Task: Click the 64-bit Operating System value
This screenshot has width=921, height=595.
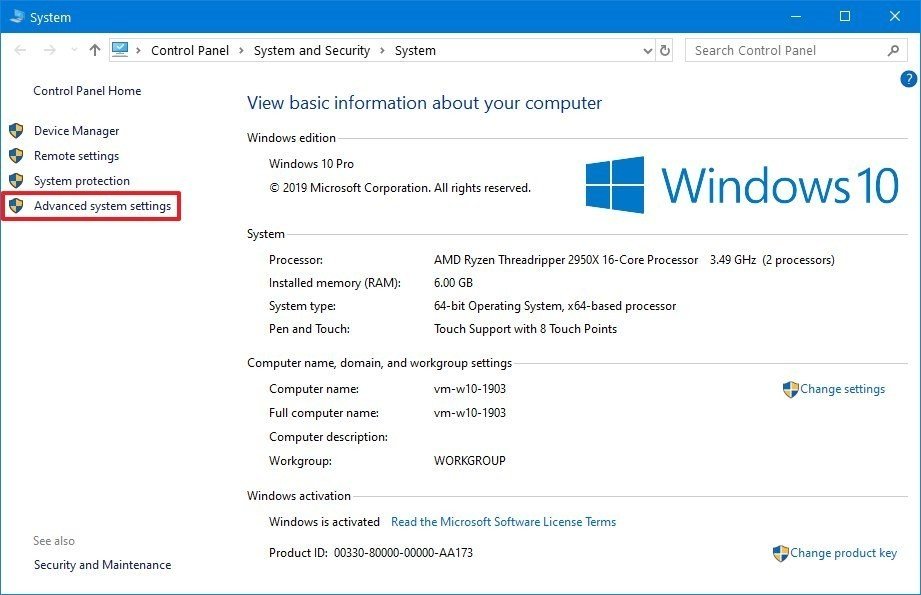Action: [554, 305]
